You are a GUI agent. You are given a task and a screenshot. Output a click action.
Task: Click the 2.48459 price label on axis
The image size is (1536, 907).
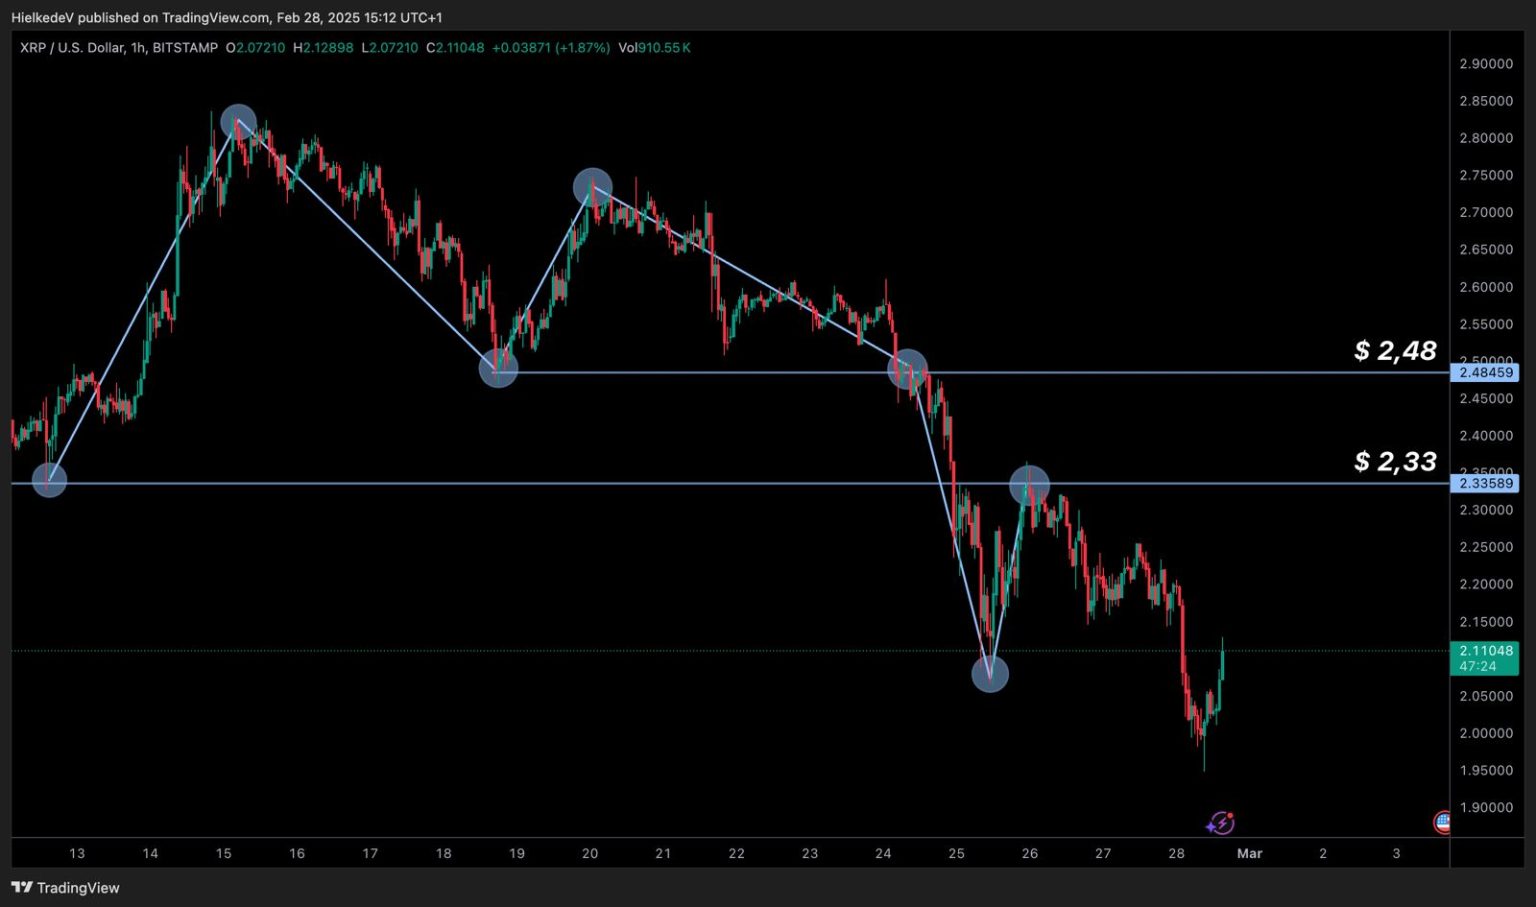tap(1485, 373)
